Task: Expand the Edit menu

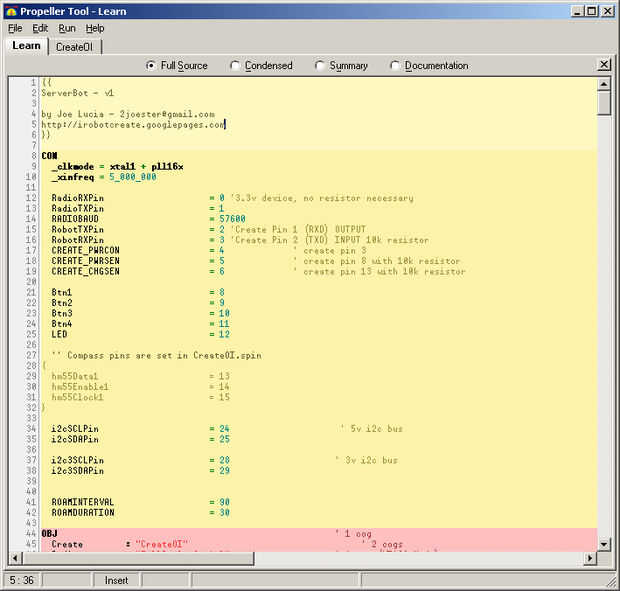Action: (40, 28)
